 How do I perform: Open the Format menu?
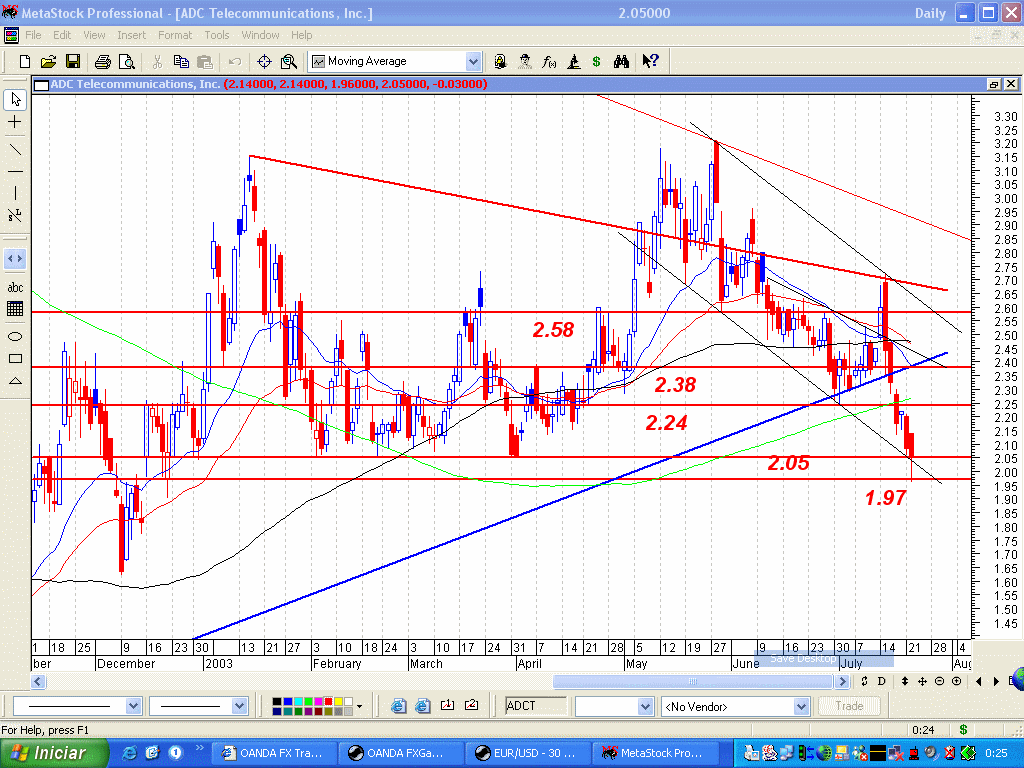[x=175, y=35]
